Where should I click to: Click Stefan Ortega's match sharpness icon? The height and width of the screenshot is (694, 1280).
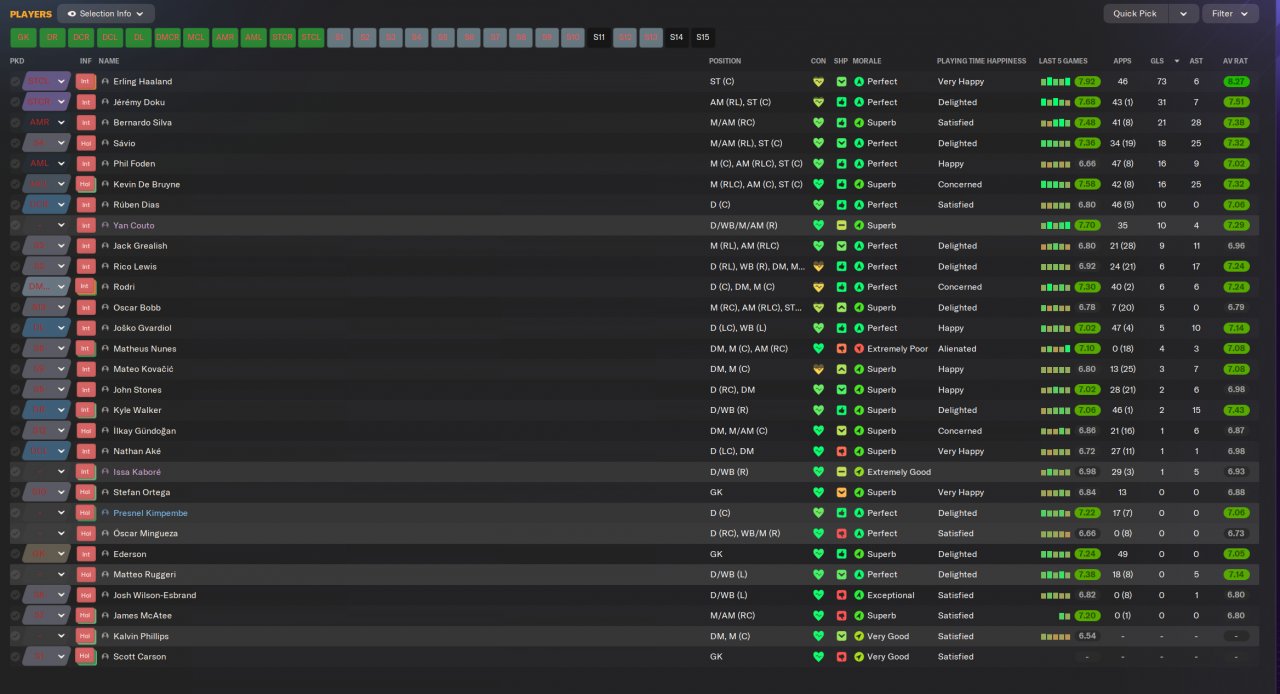click(841, 492)
